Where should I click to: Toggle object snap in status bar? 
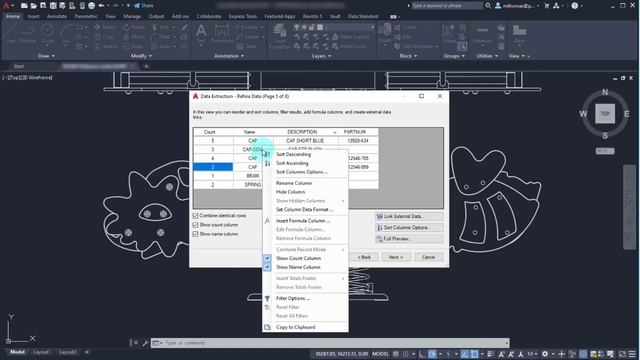[x=474, y=354]
